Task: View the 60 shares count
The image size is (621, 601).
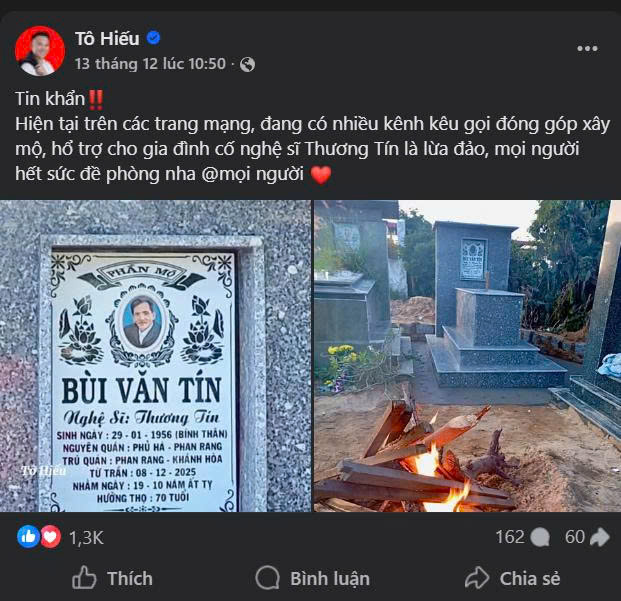Action: point(575,537)
